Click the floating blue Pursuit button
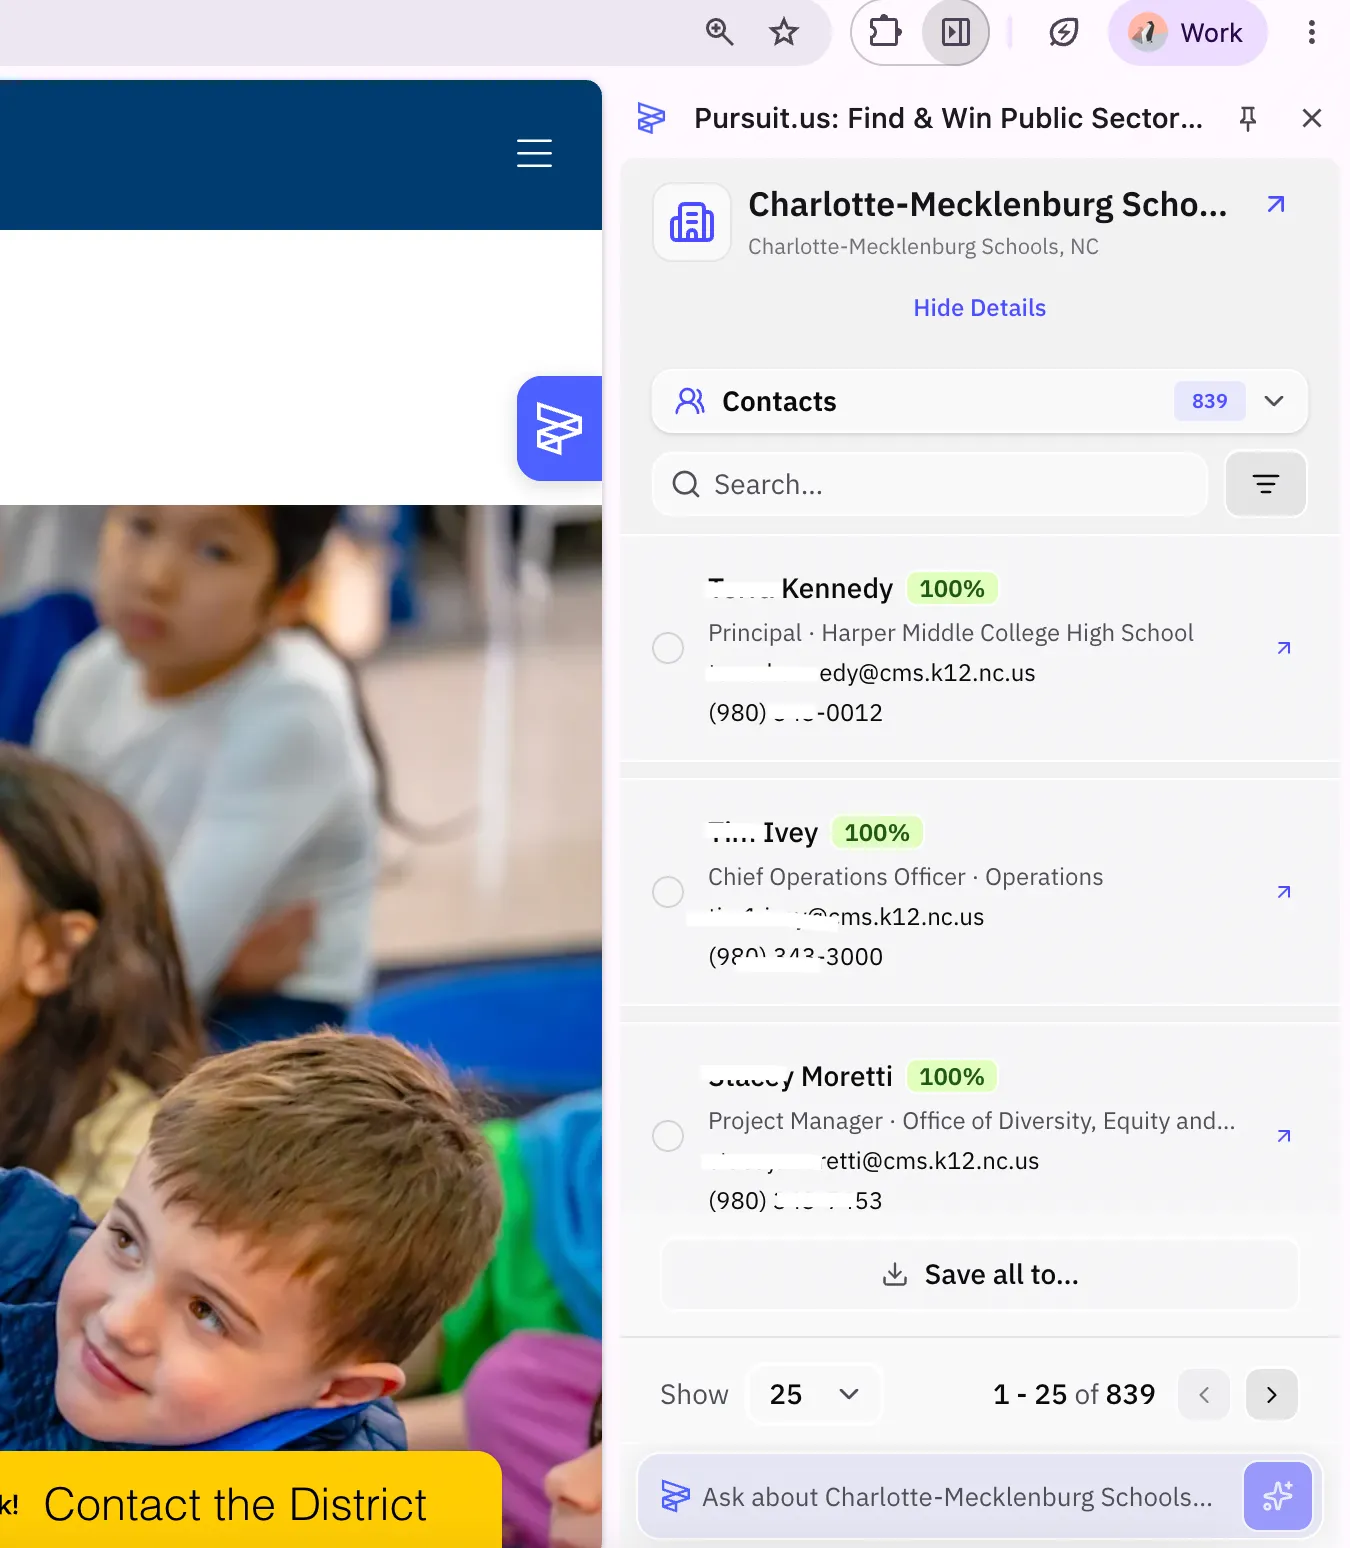 (560, 428)
